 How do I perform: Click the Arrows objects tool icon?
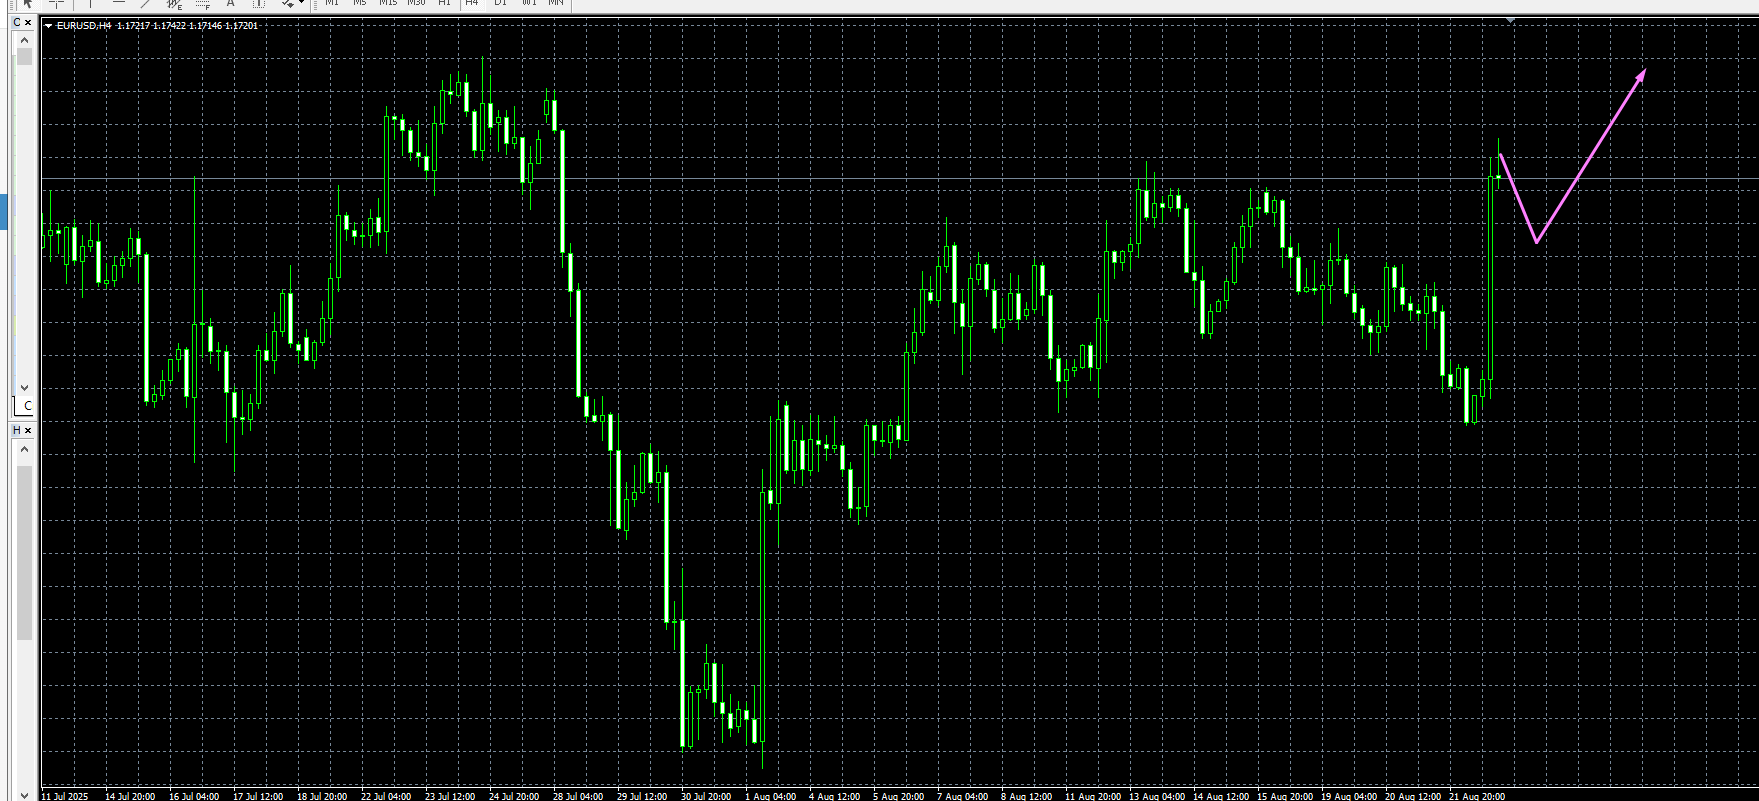tap(287, 3)
